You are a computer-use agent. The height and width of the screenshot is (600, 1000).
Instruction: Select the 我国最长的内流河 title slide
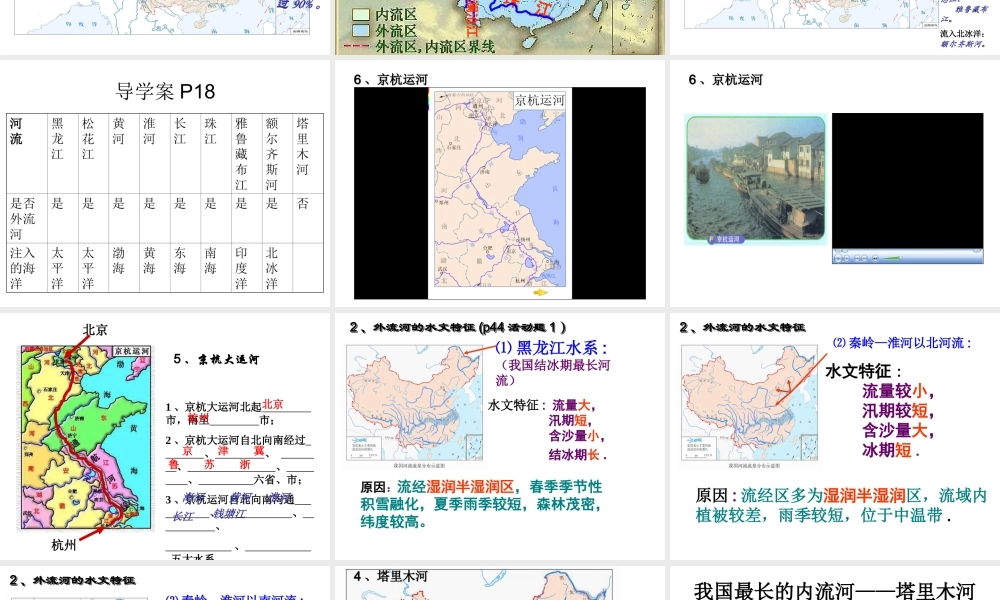835,583
